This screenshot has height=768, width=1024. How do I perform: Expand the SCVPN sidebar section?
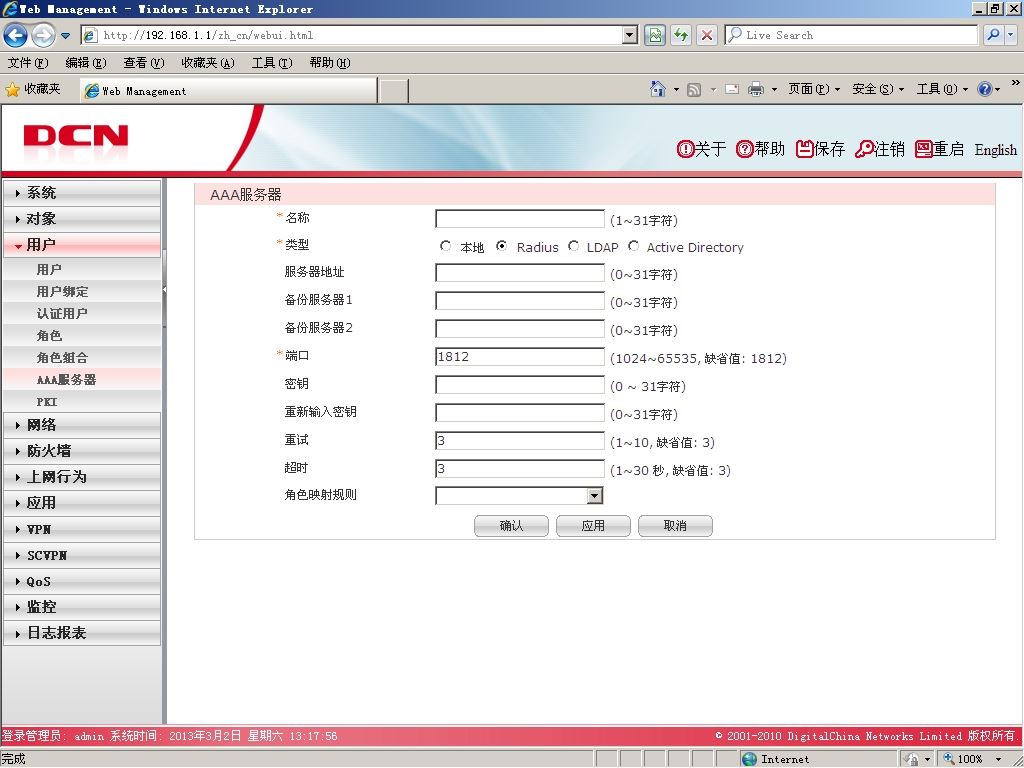(82, 555)
